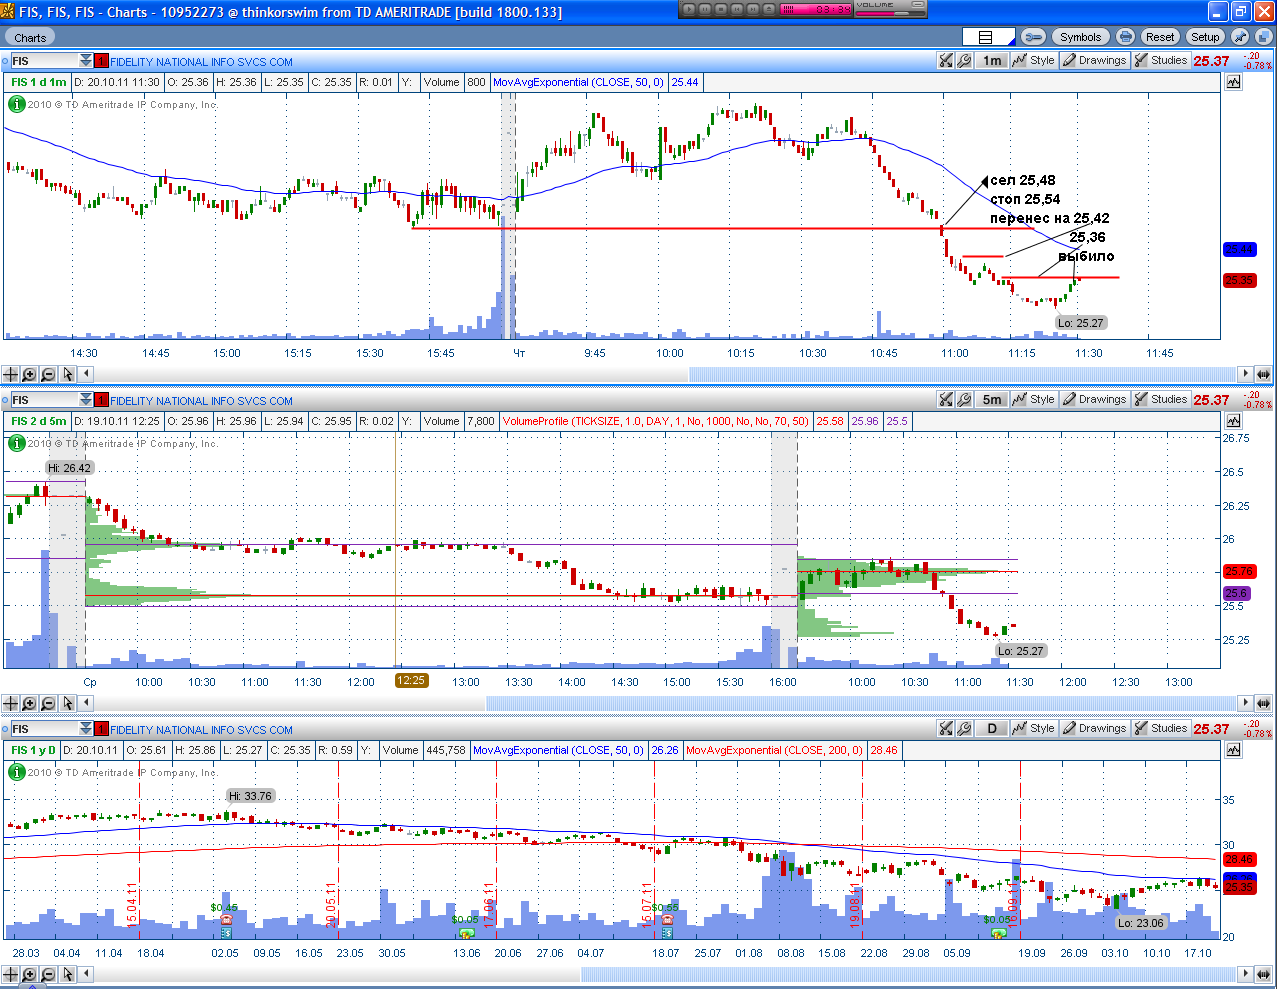This screenshot has height=989, width=1277.
Task: Toggle the link-chain icon beside Symbols
Action: [1034, 37]
